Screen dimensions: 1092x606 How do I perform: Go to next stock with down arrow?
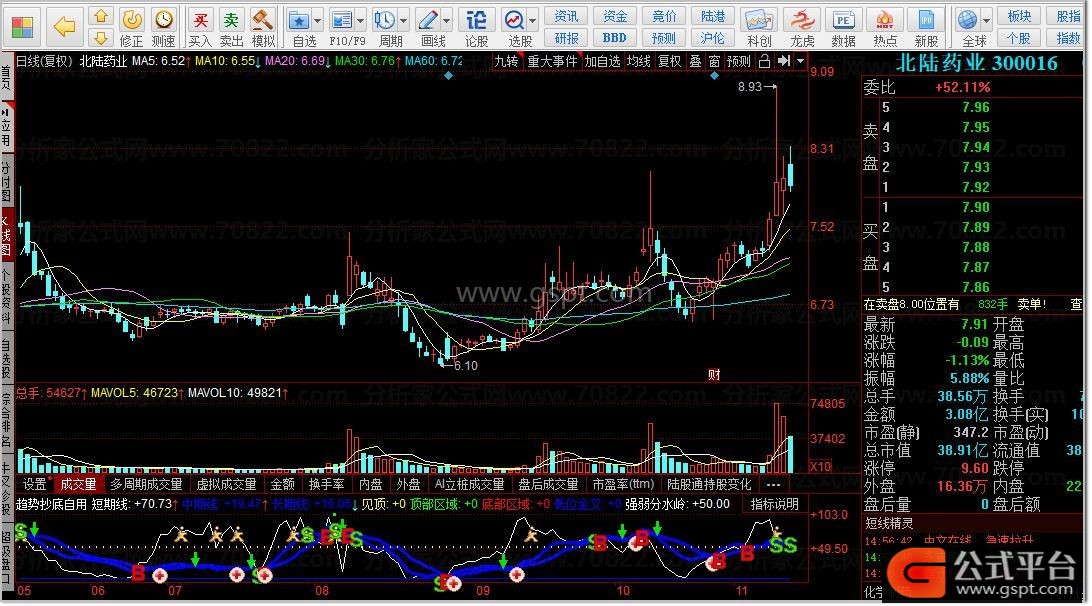101,37
